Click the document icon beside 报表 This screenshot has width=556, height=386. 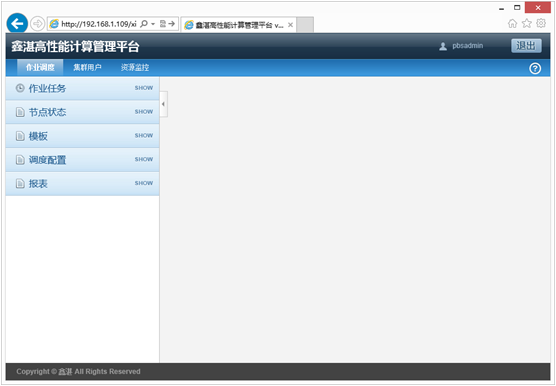point(20,183)
